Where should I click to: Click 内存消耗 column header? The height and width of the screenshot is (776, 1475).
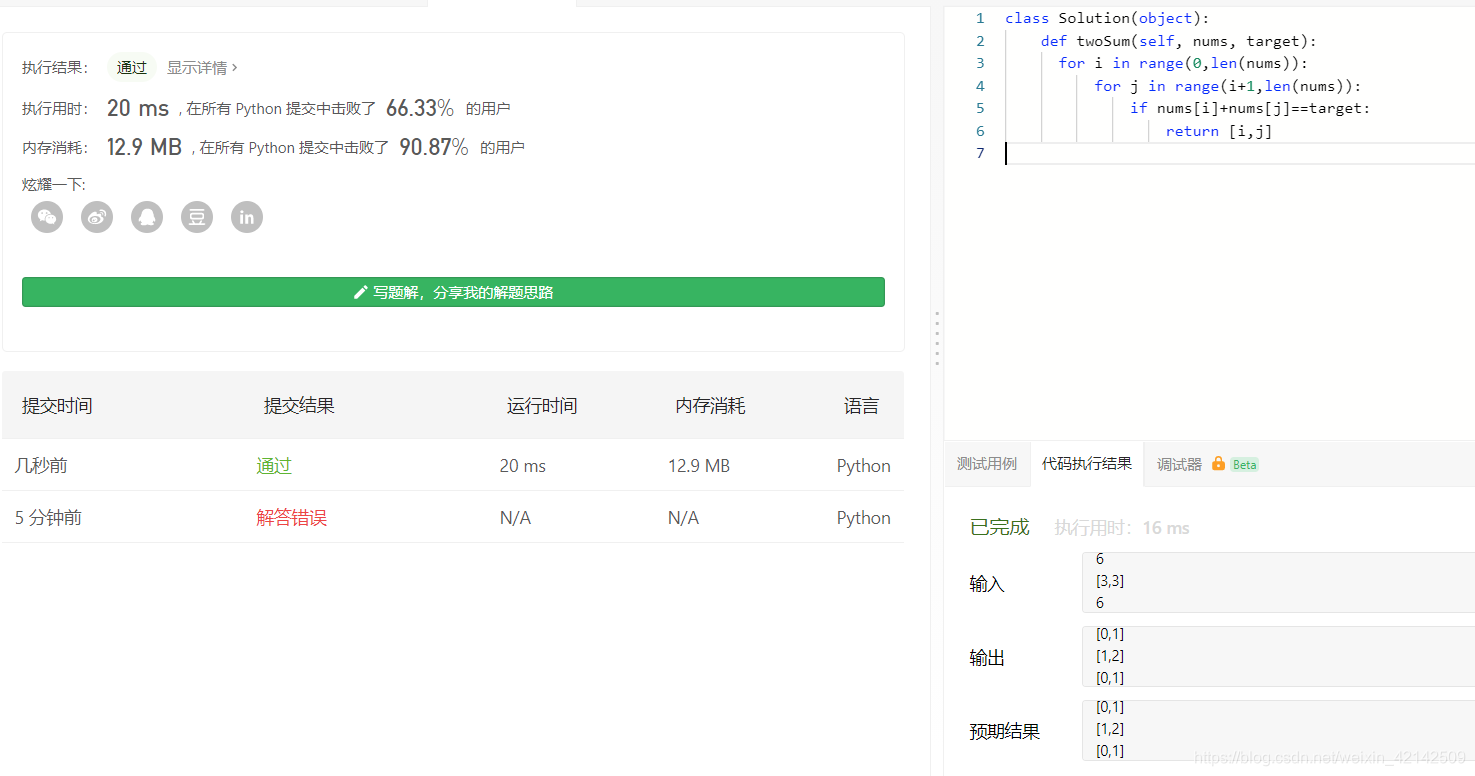(710, 406)
